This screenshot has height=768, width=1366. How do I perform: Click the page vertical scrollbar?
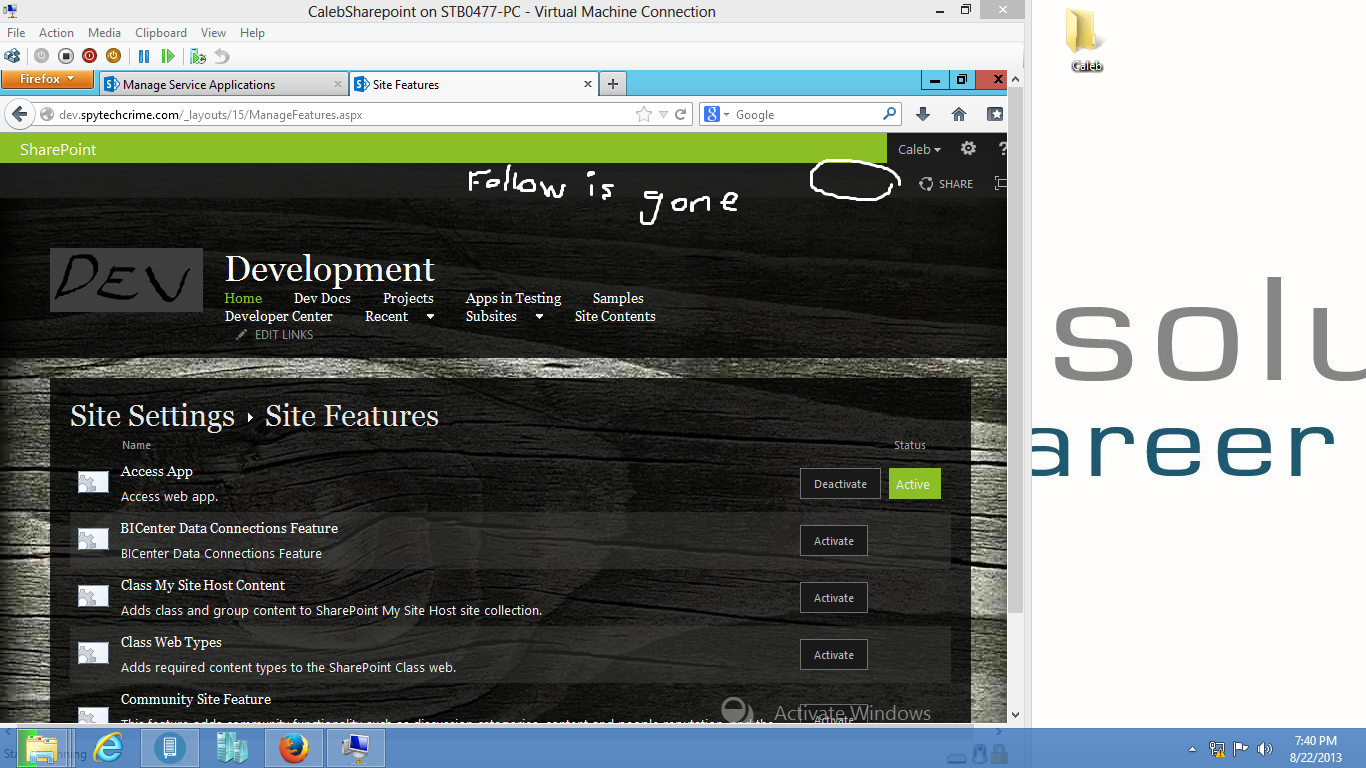(1016, 350)
